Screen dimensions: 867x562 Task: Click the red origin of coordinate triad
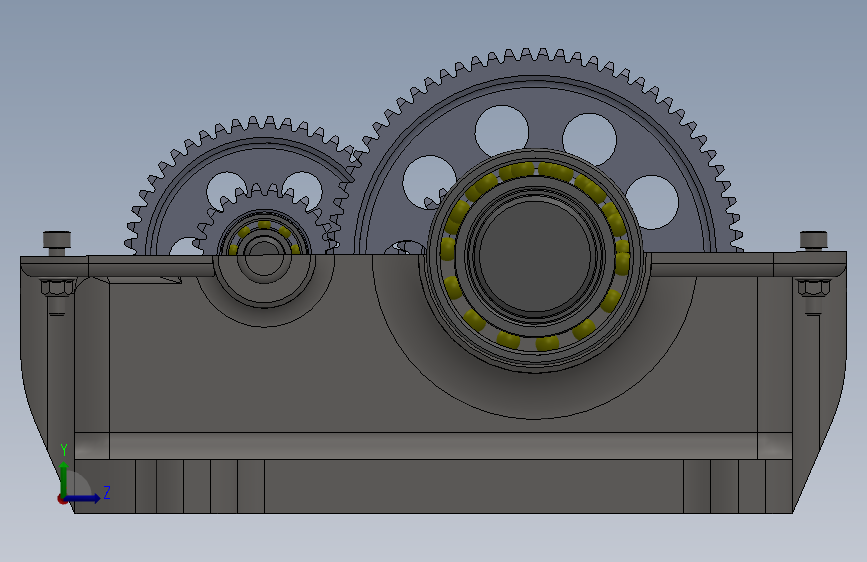[62, 499]
